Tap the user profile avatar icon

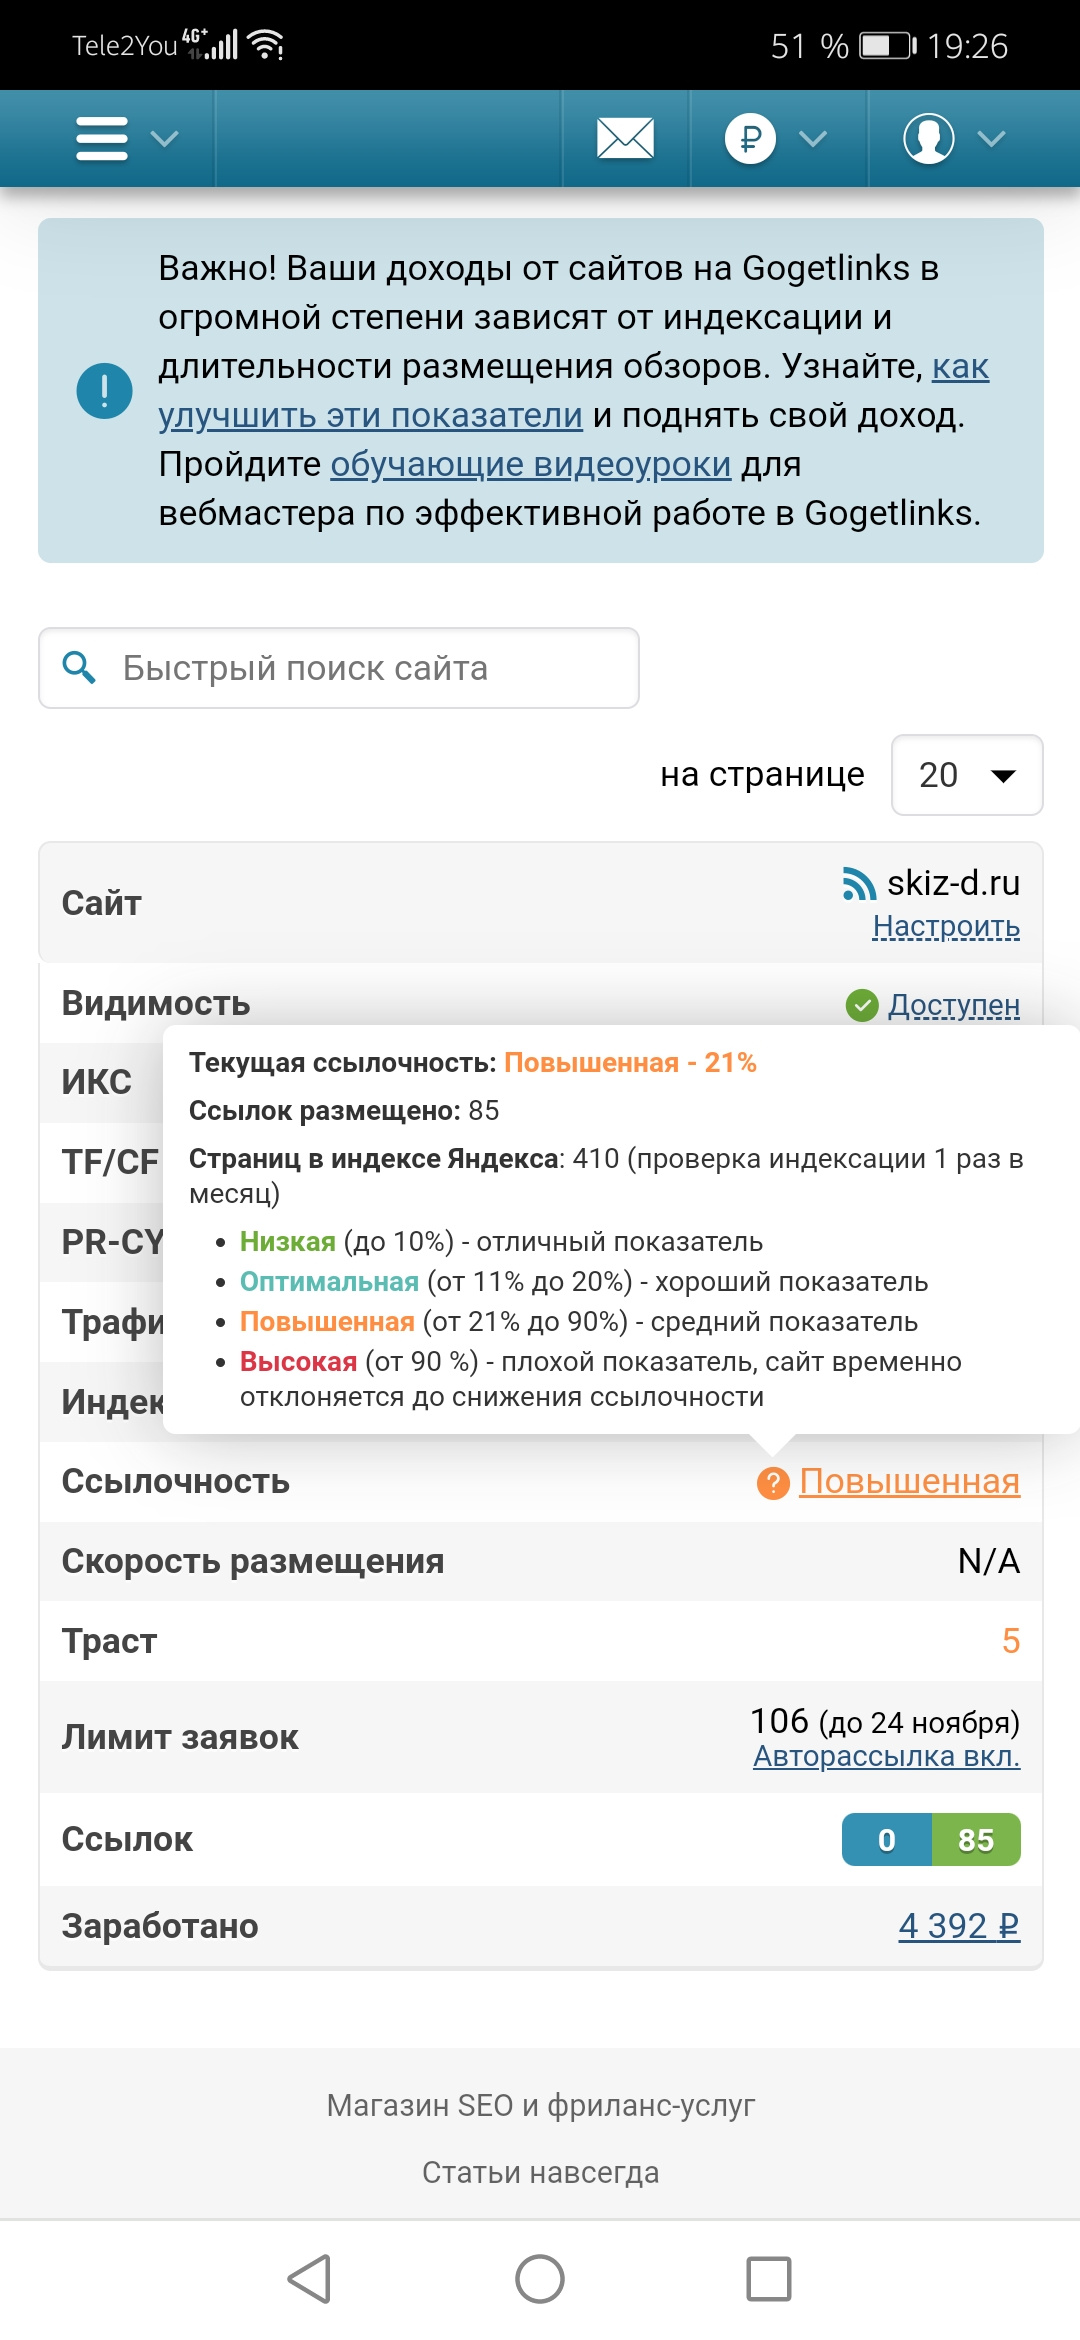tap(928, 138)
